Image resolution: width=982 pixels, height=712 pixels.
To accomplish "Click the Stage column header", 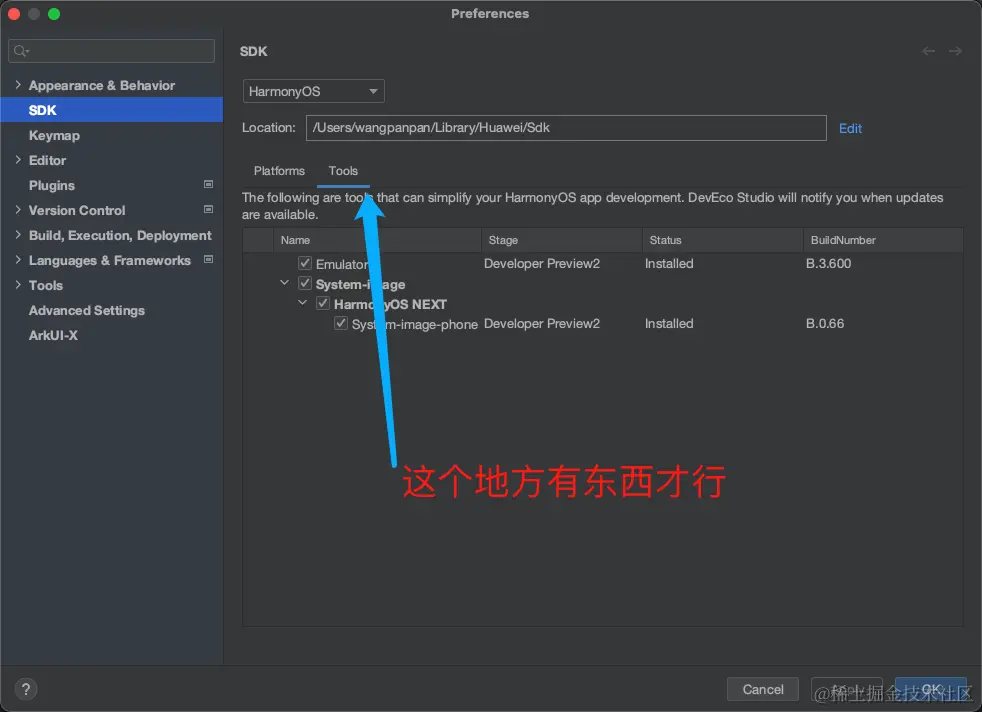I will point(562,240).
